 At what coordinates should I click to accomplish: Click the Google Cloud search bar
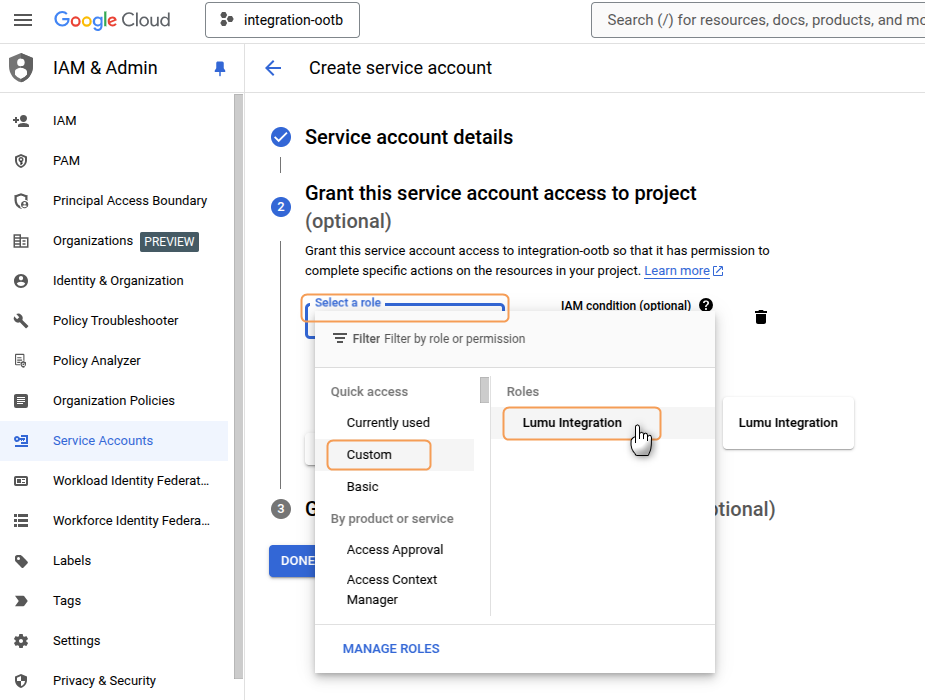click(760, 20)
